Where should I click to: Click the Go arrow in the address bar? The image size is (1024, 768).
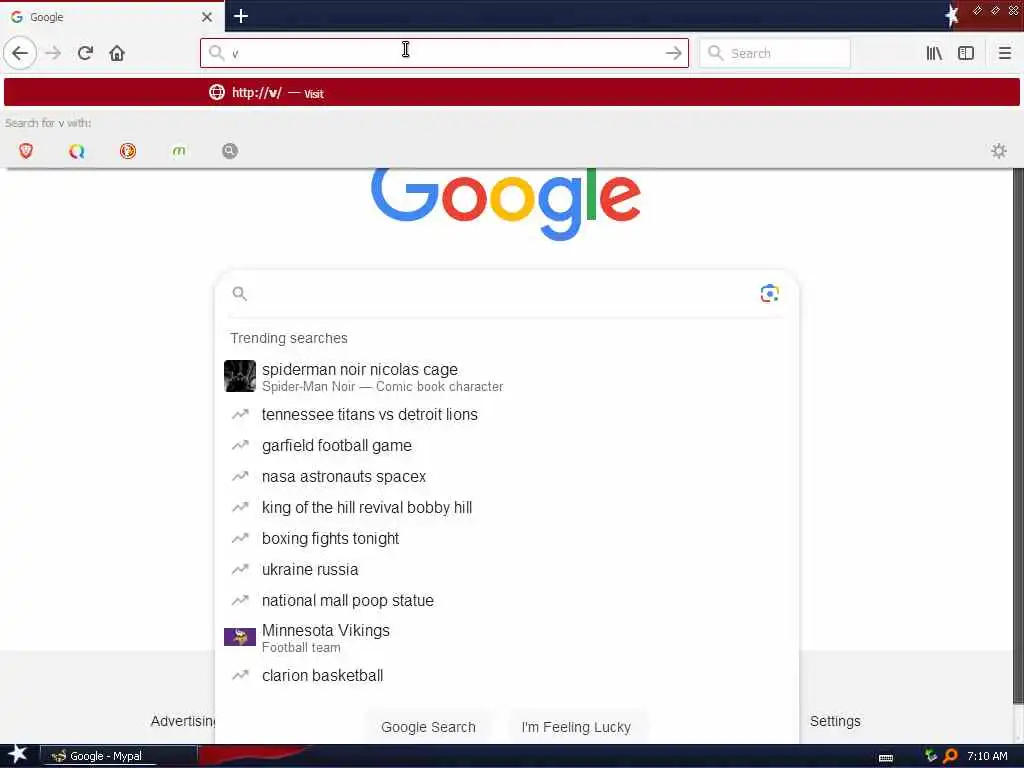[x=673, y=54]
